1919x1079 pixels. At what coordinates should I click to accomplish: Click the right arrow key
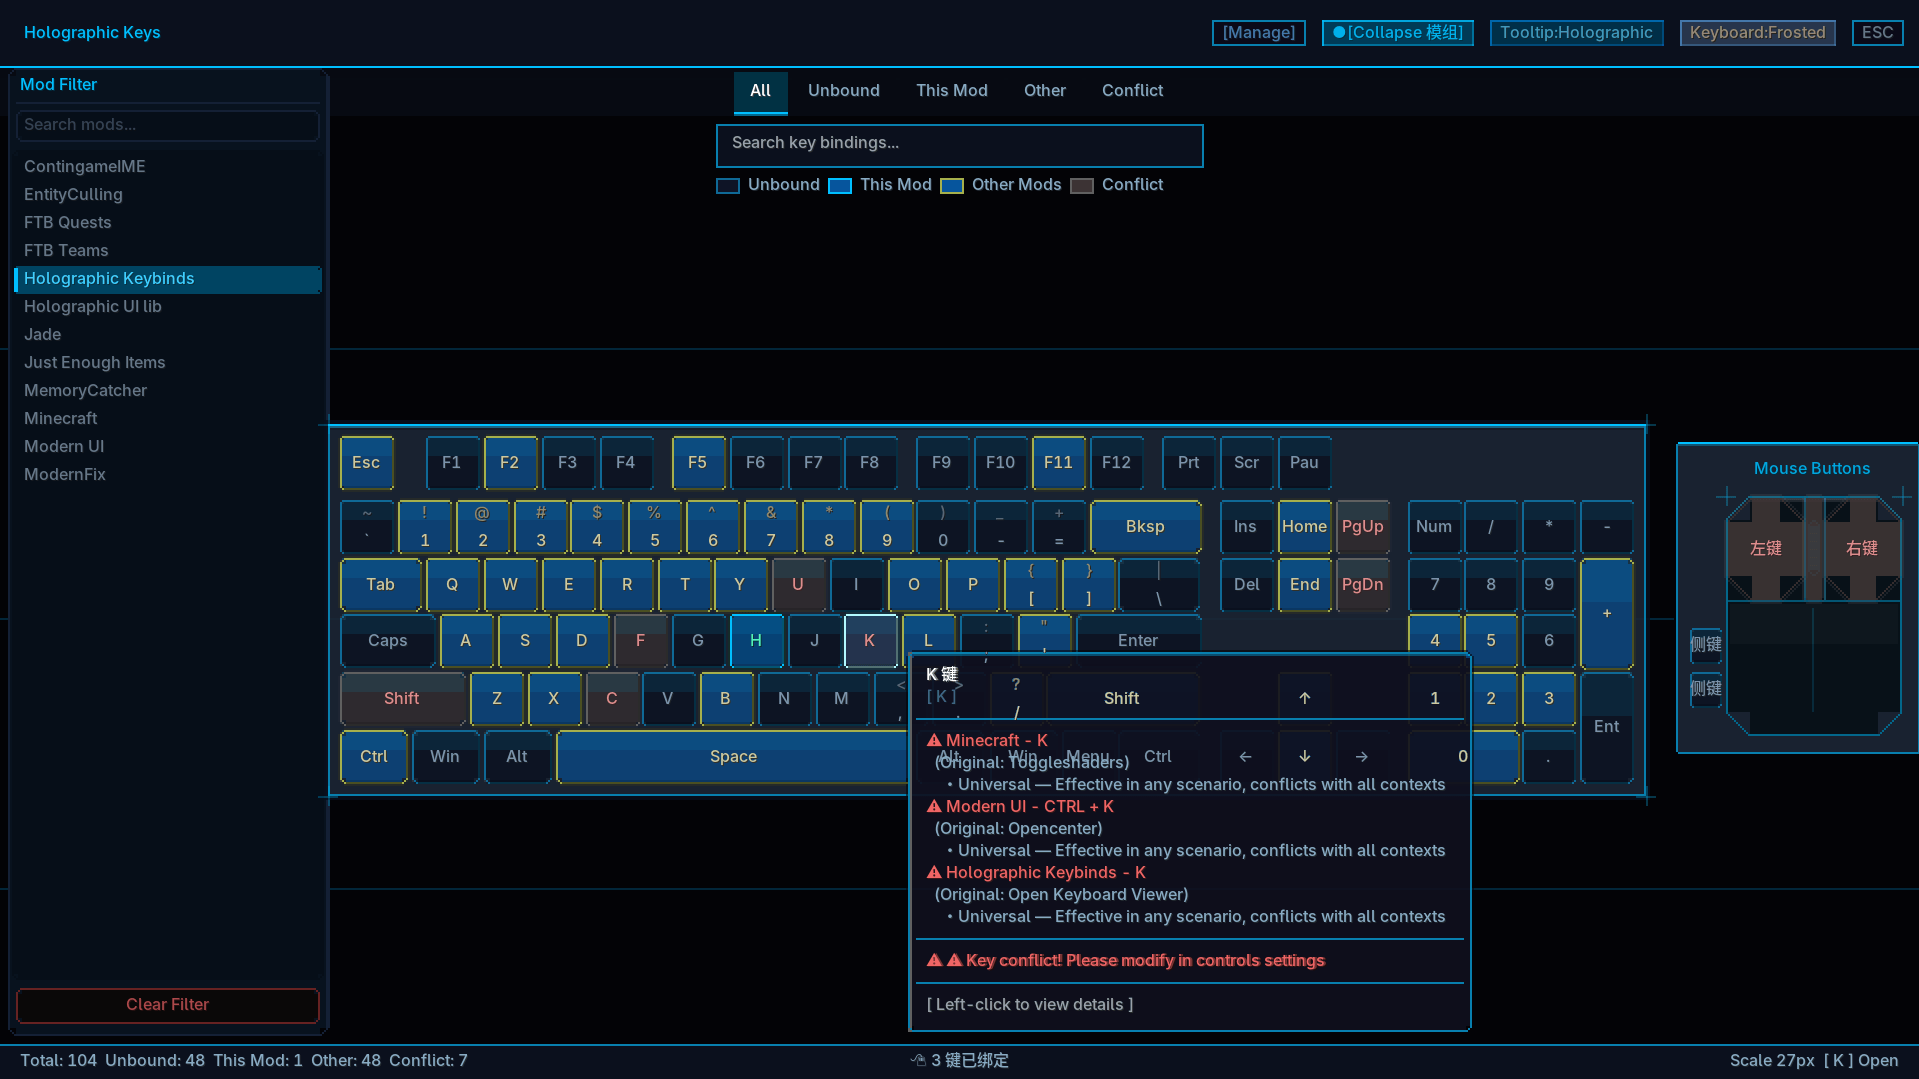point(1362,757)
